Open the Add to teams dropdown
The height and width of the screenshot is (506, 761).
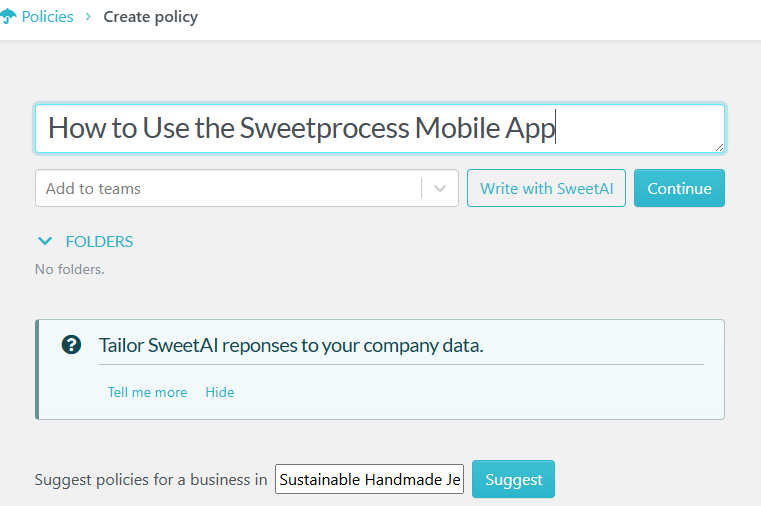[x=247, y=188]
